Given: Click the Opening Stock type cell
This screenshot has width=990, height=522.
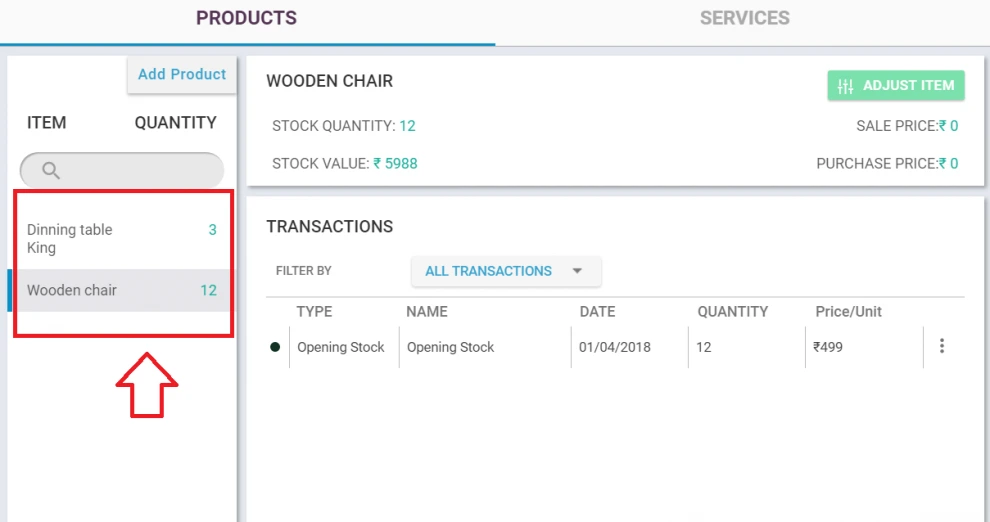Looking at the screenshot, I should [x=341, y=347].
